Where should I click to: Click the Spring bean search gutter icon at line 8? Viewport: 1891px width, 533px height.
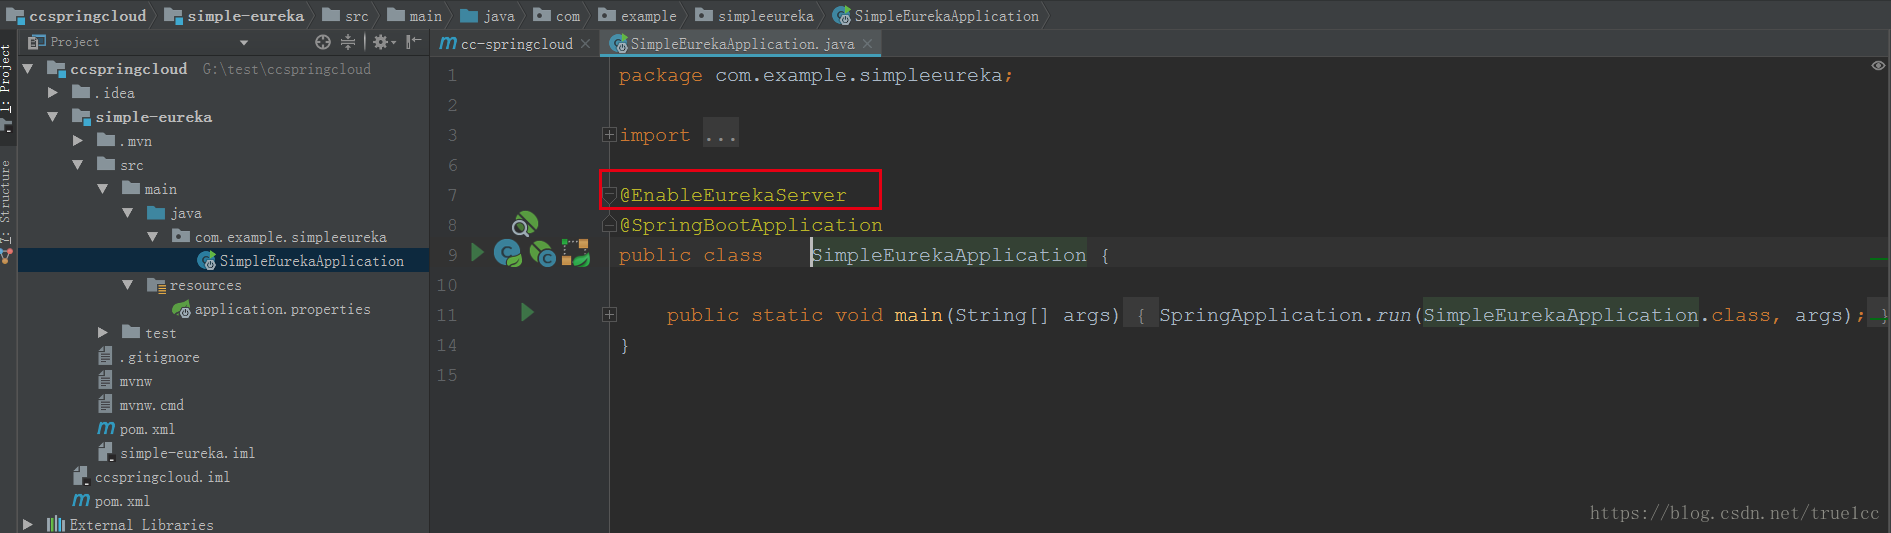524,224
